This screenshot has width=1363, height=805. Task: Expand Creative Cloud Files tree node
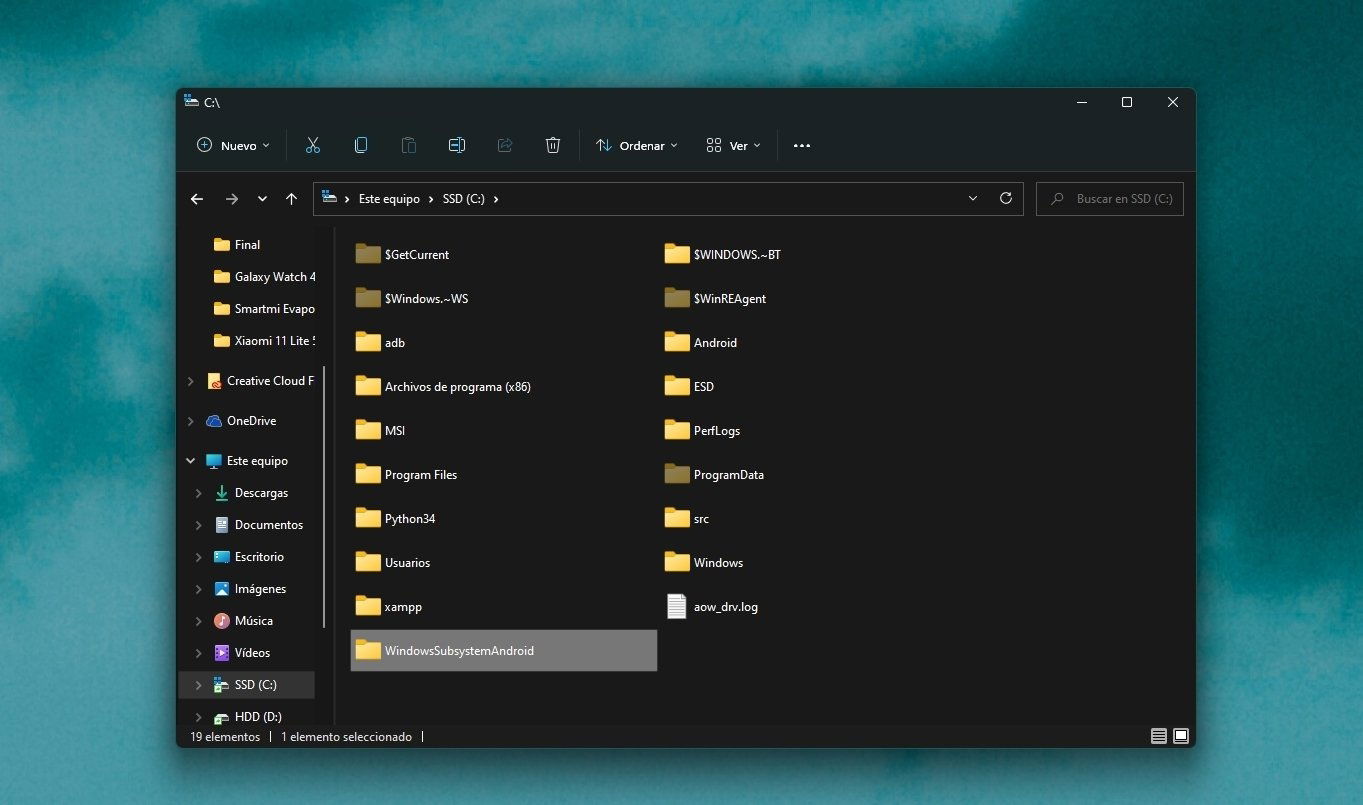191,381
